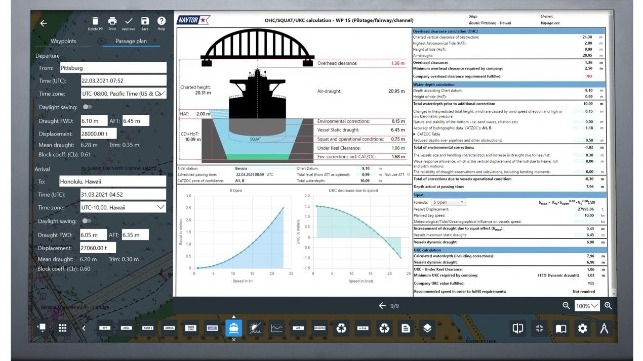This screenshot has height=361, width=643.
Task: Click the Under Keel Clearance row in diagram
Action: pos(361,148)
